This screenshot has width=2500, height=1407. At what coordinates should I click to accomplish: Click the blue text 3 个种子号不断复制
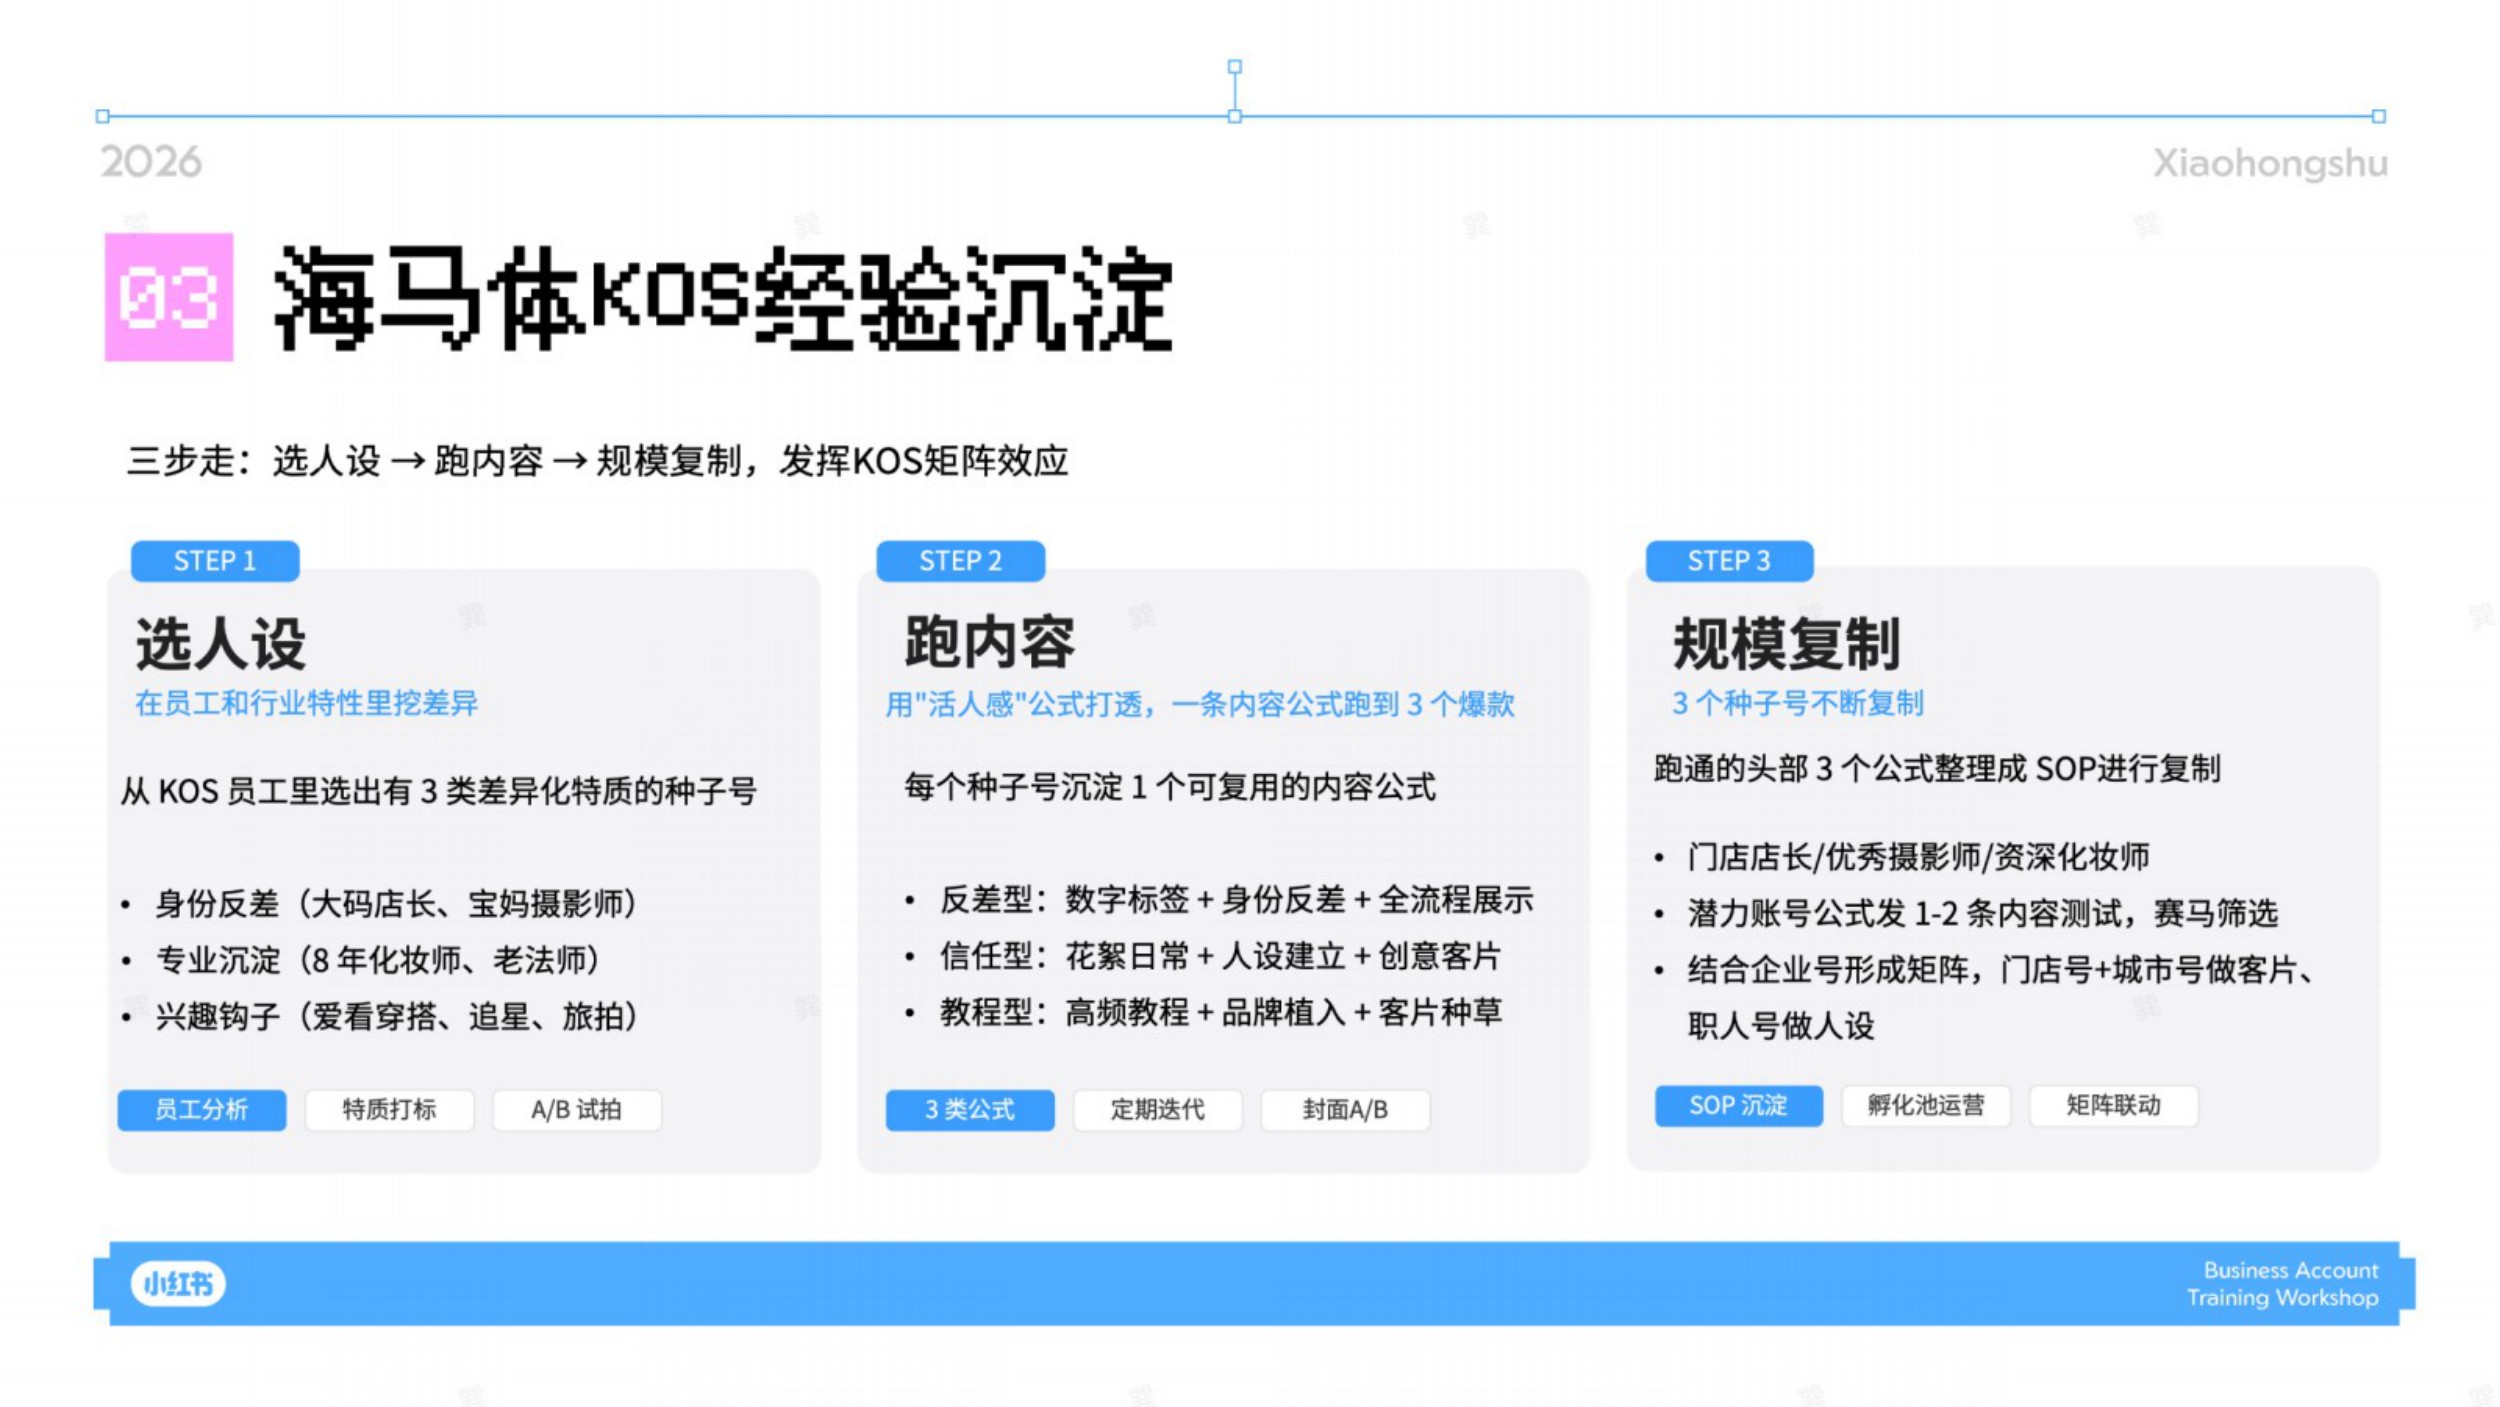[x=1798, y=703]
